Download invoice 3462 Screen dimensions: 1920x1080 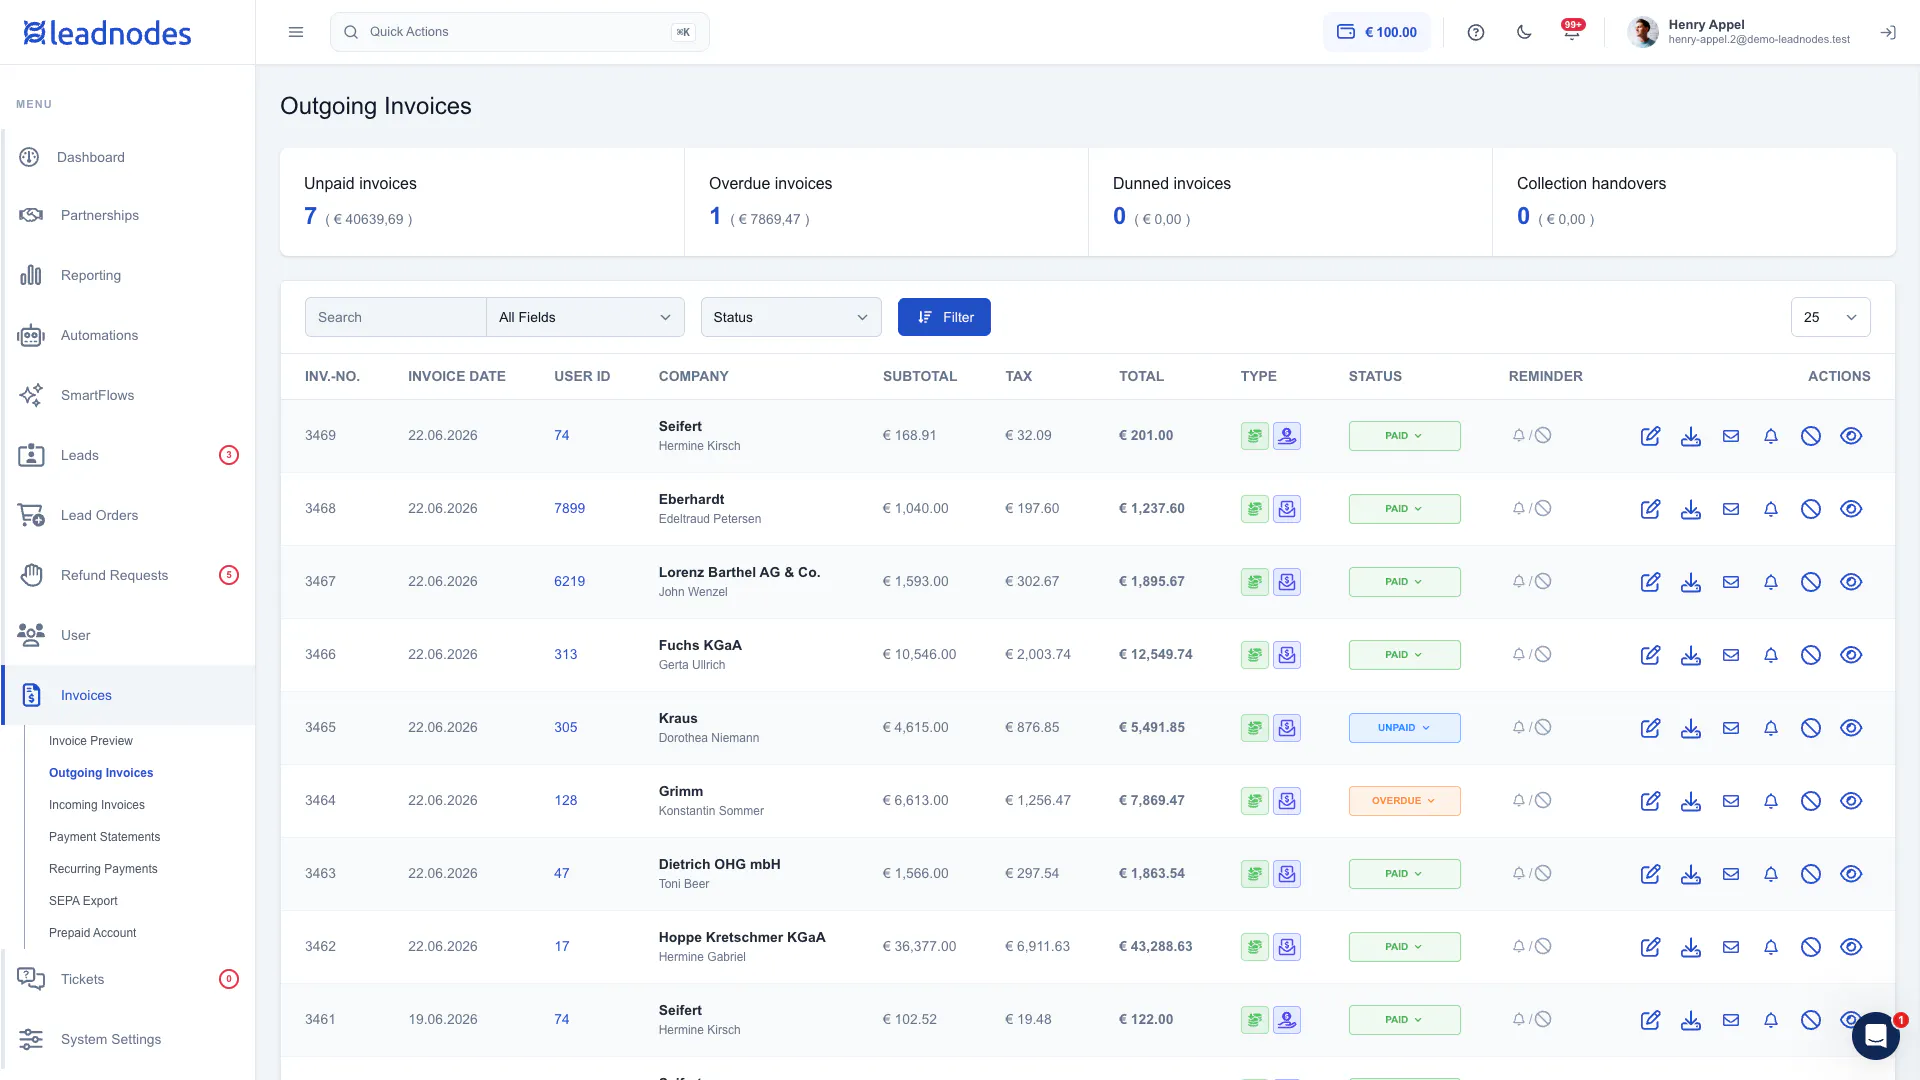click(x=1691, y=947)
